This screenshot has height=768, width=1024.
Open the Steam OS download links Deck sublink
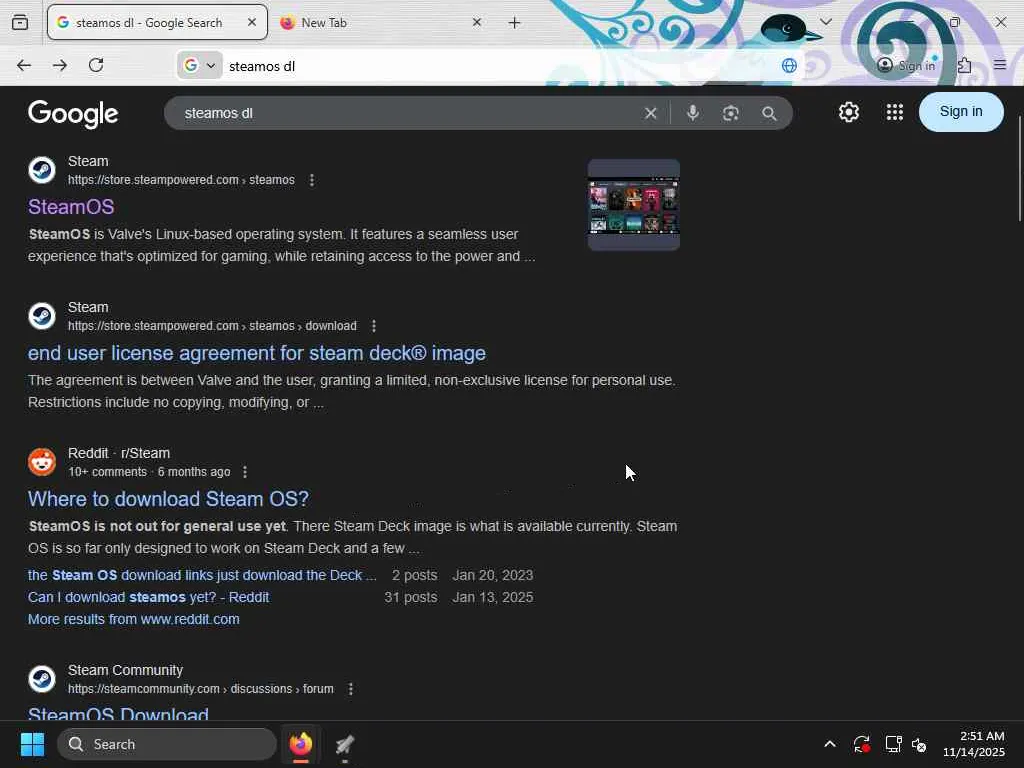[x=202, y=575]
